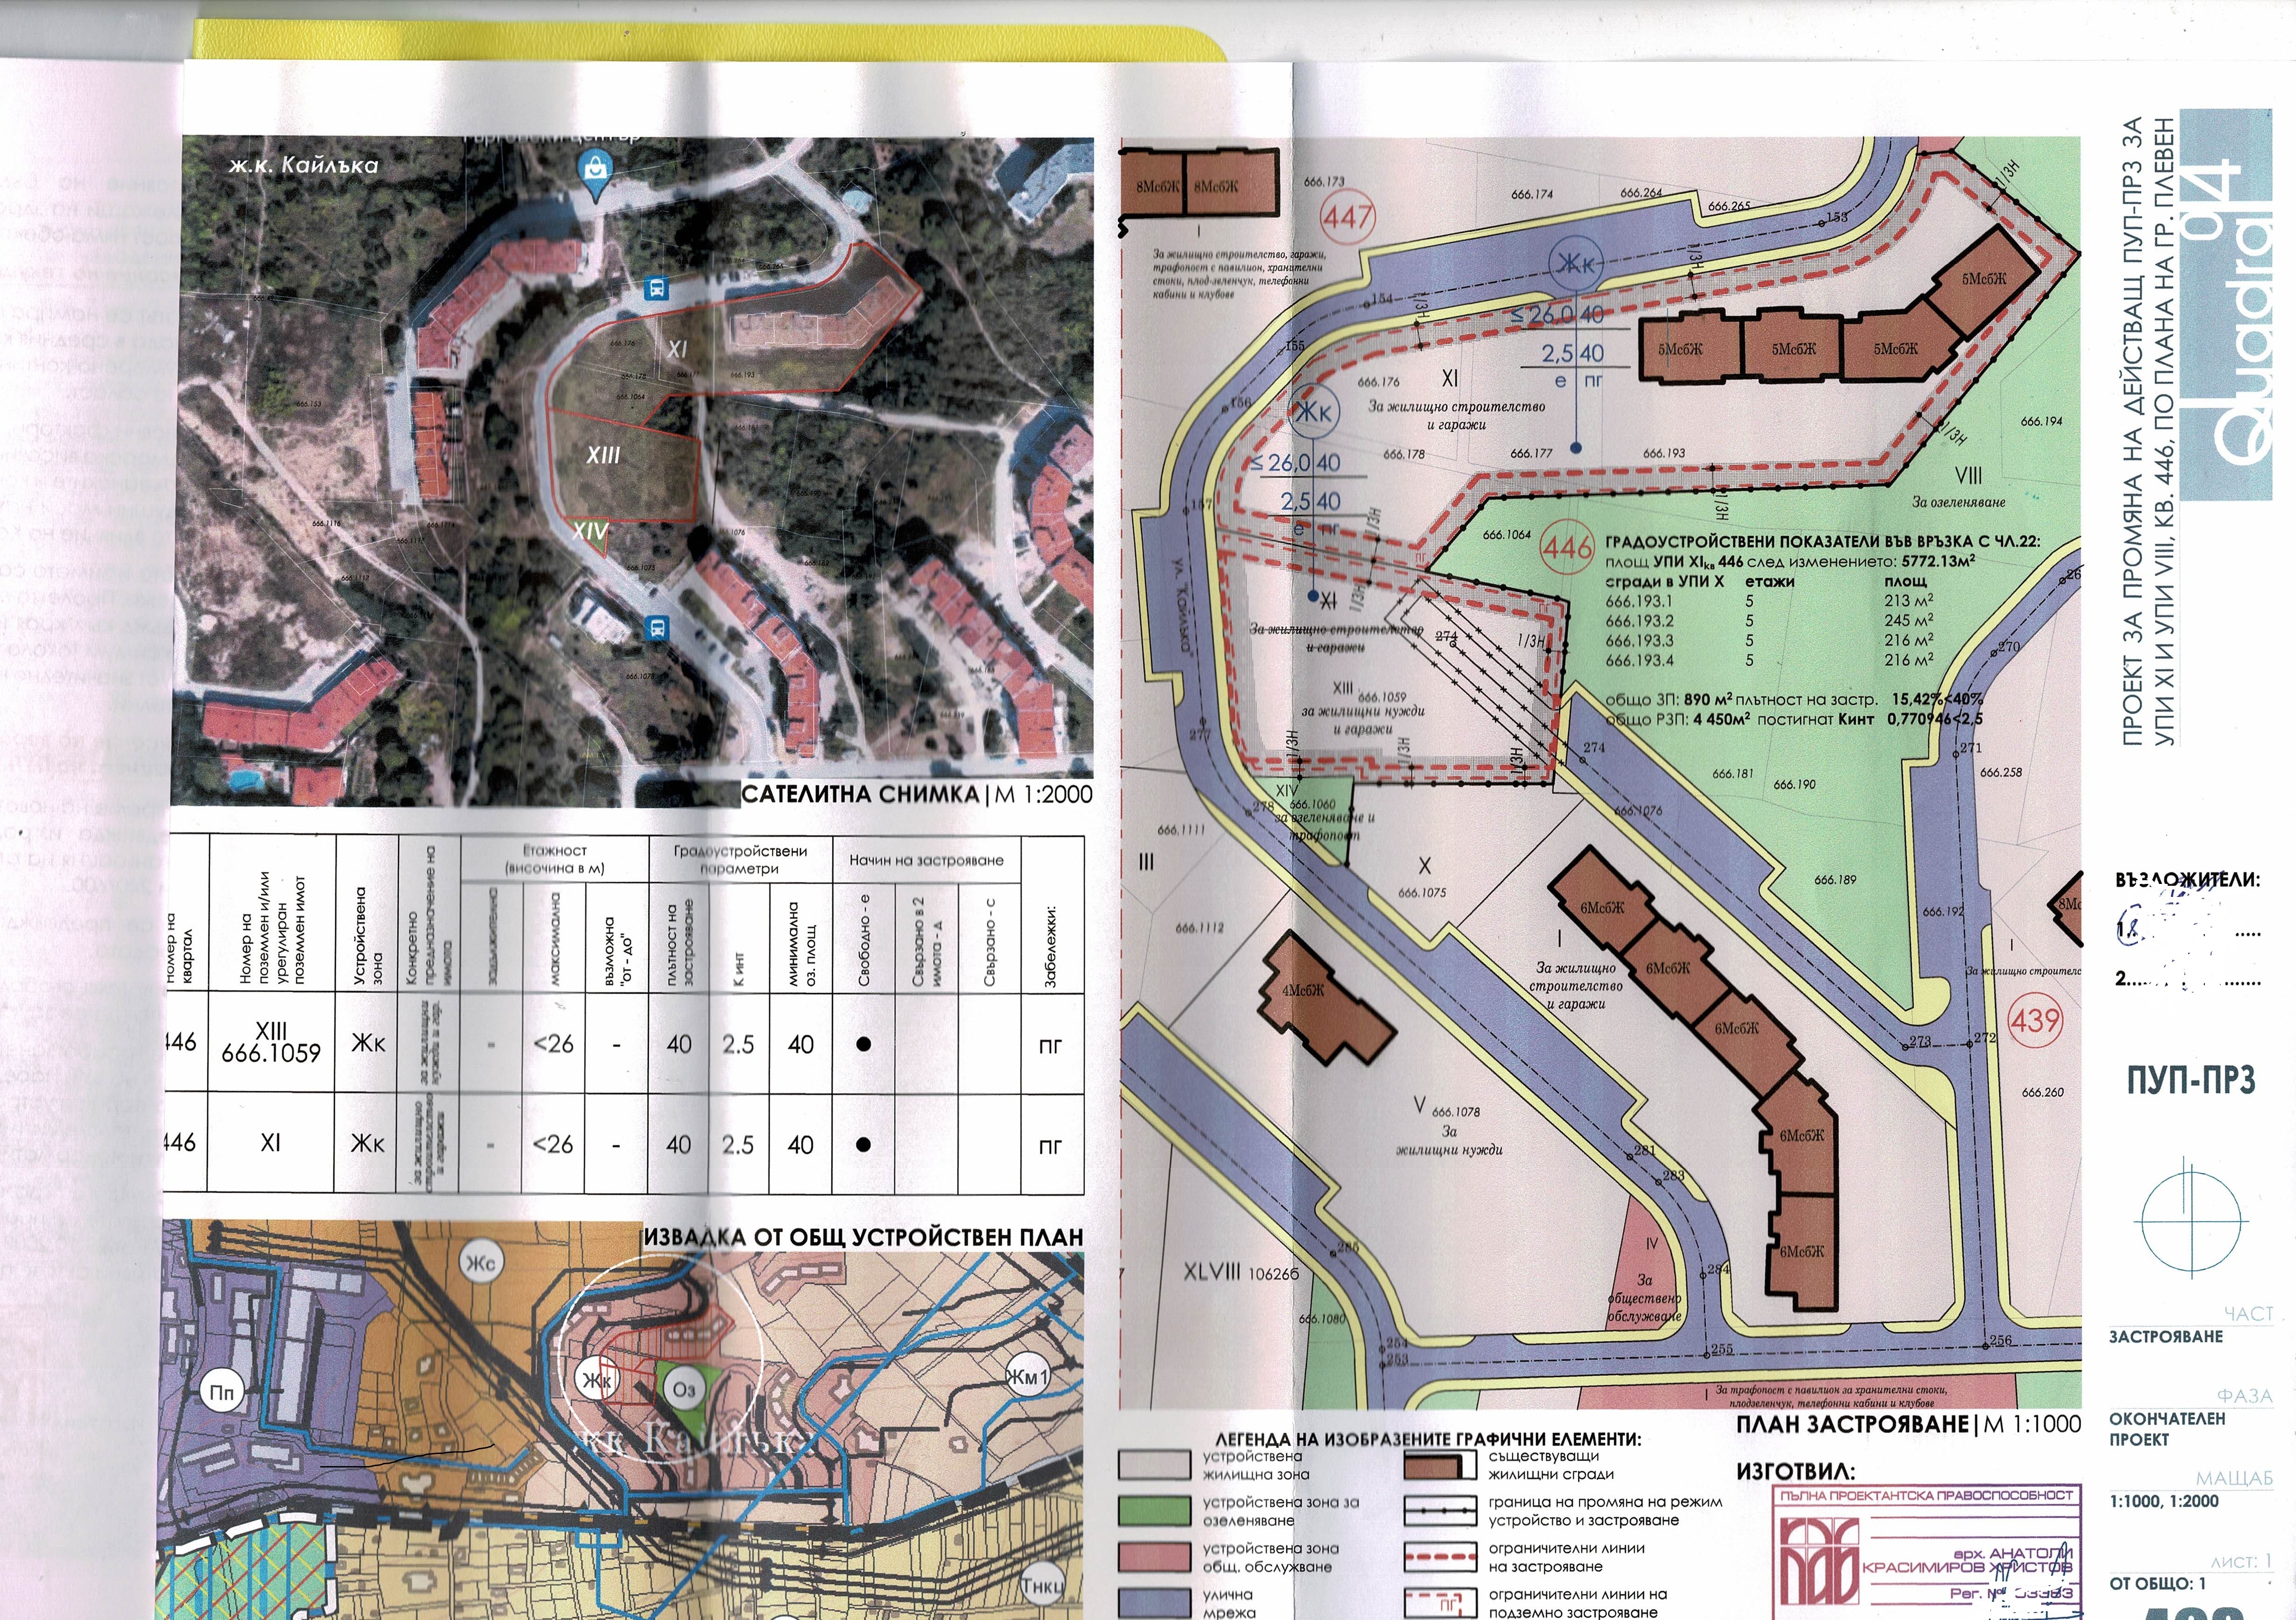
Task: Click the circled Пп zone marker
Action: 222,1391
